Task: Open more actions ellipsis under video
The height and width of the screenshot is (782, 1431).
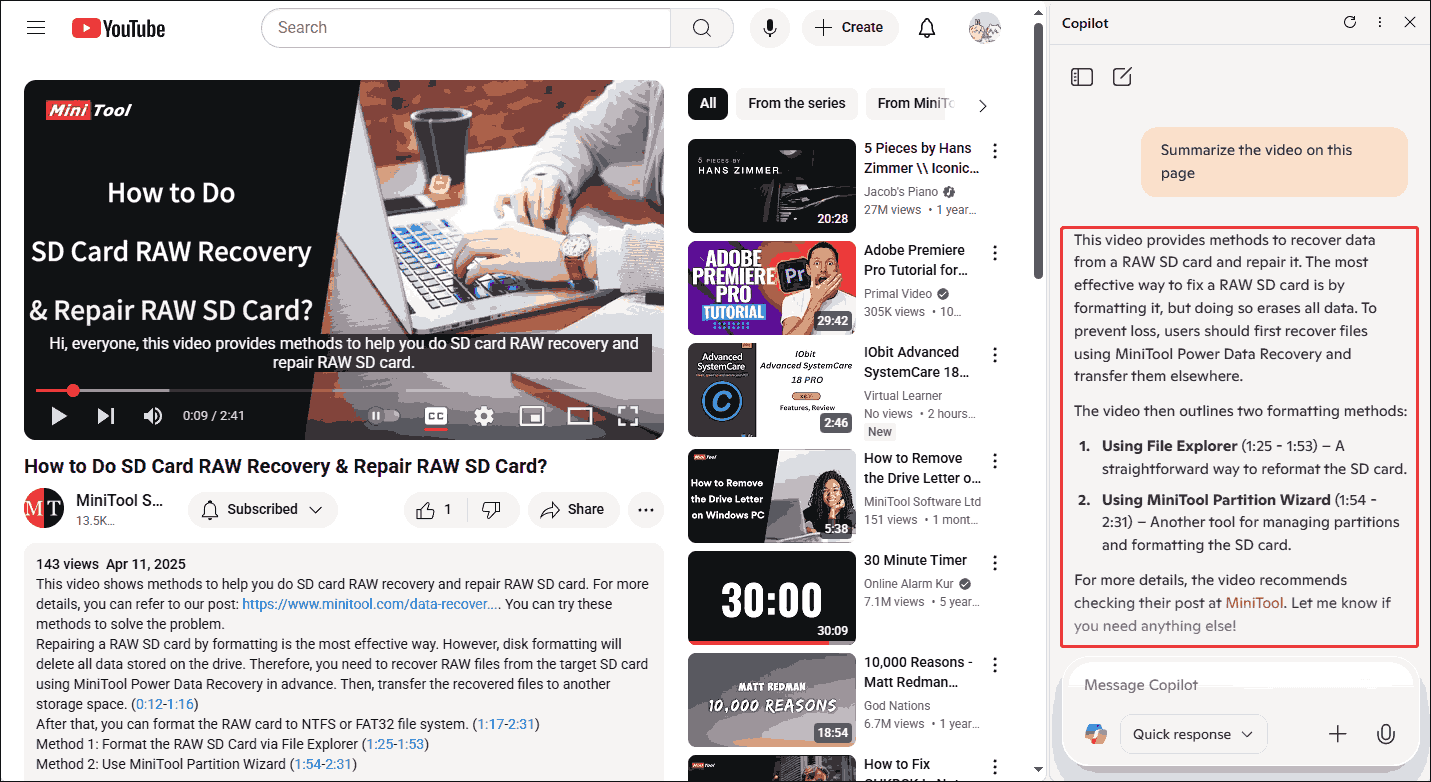Action: (x=646, y=510)
